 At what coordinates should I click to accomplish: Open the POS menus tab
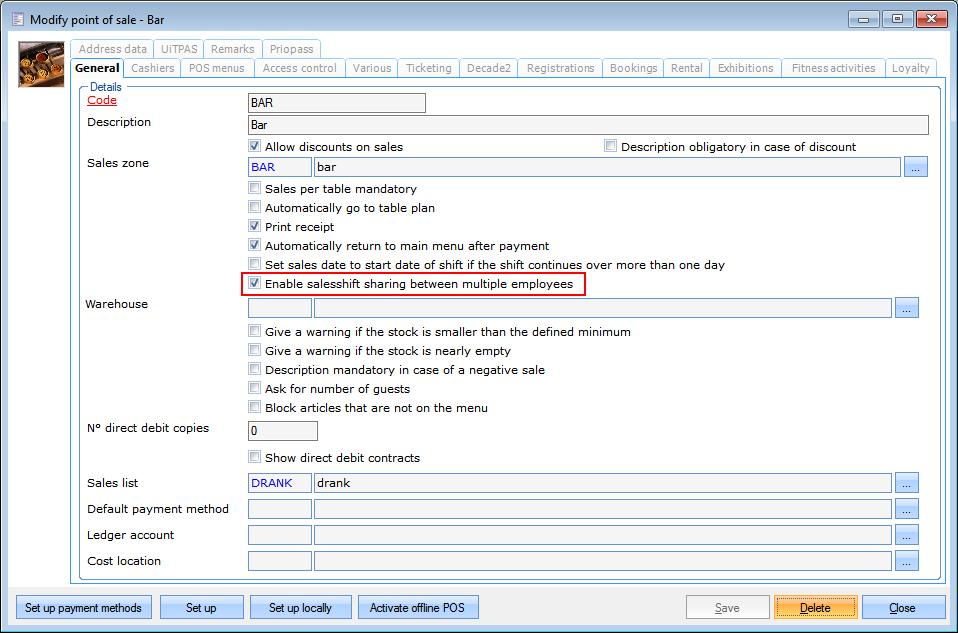pos(216,68)
